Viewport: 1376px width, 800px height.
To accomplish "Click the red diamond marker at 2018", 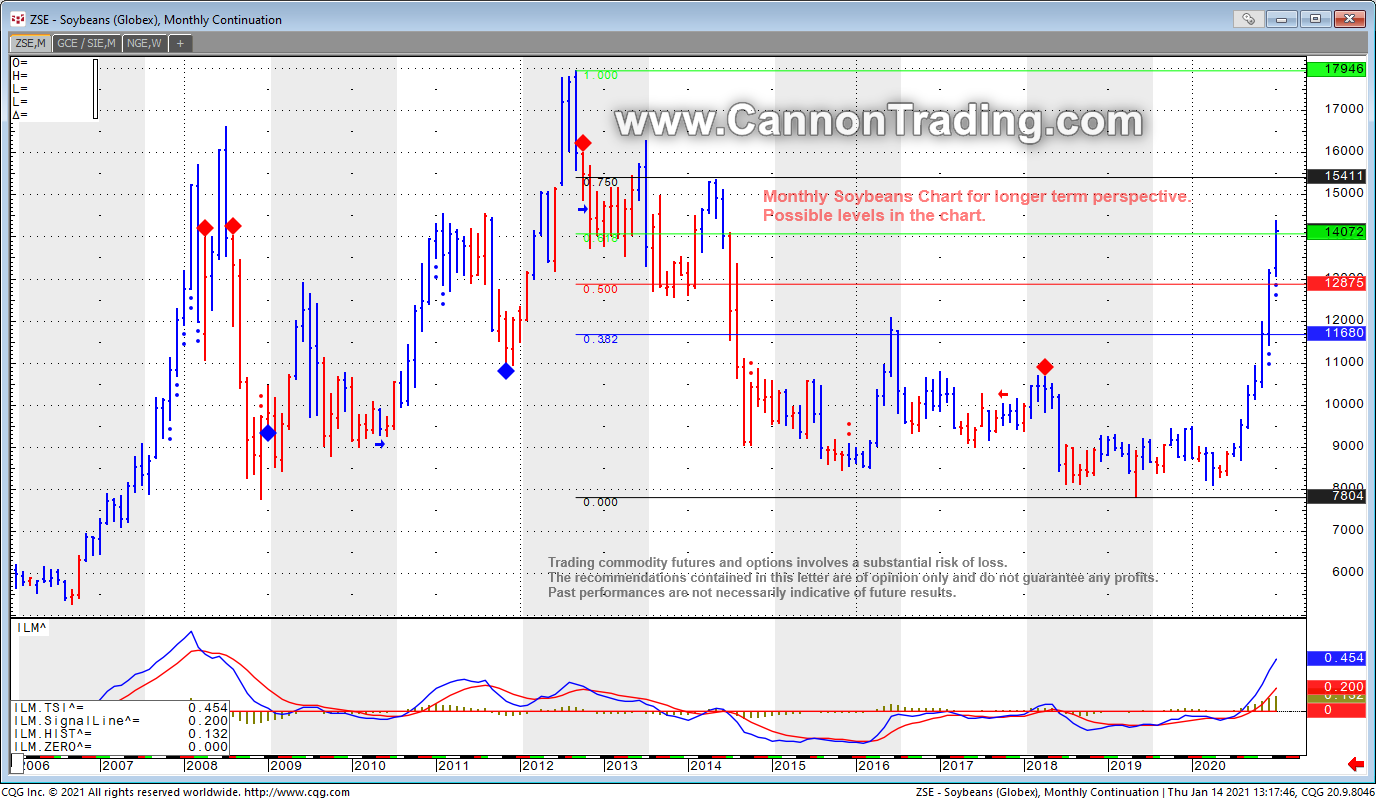I will [x=1045, y=367].
